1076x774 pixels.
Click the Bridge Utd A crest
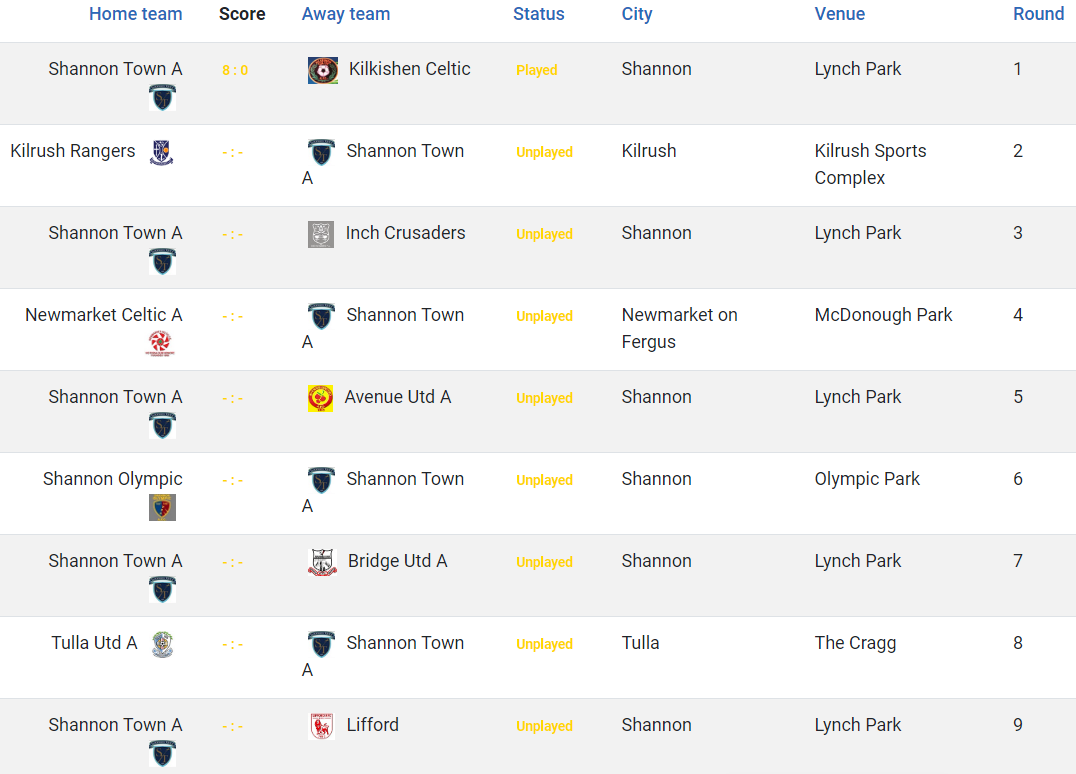coord(323,562)
